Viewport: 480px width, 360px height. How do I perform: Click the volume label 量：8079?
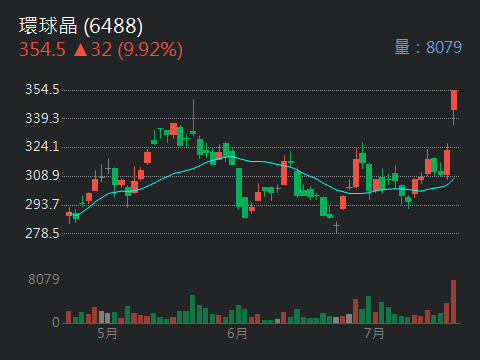click(x=428, y=47)
